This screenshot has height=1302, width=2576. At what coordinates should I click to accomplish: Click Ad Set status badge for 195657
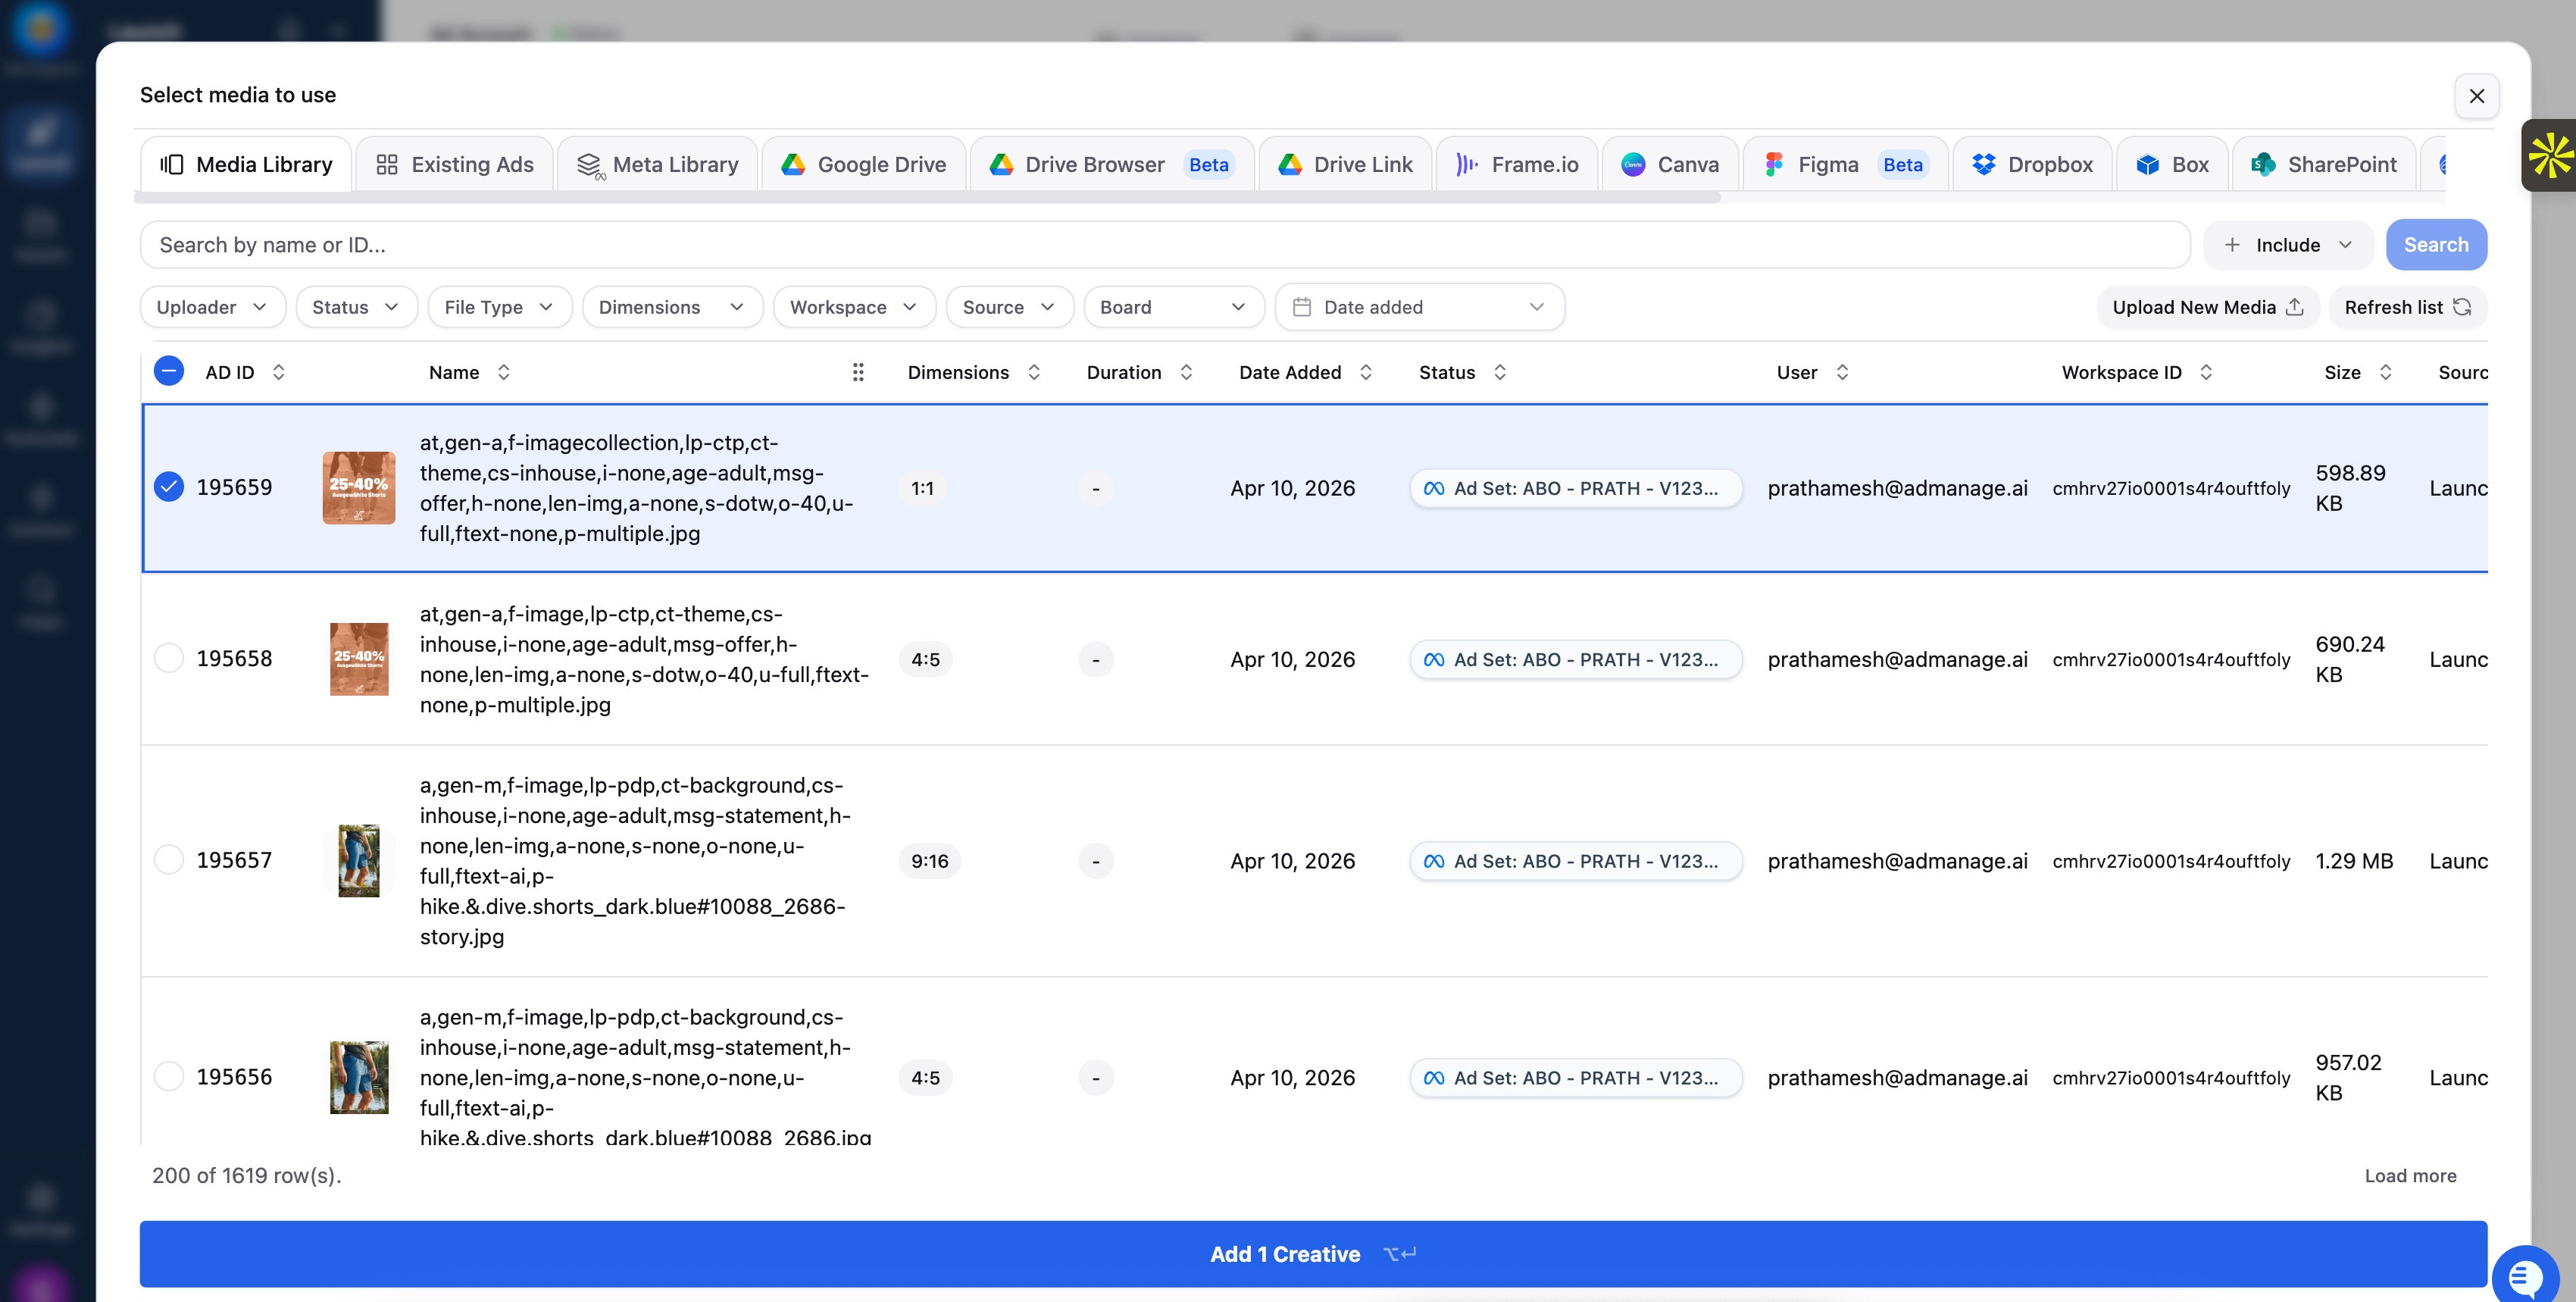pos(1576,861)
